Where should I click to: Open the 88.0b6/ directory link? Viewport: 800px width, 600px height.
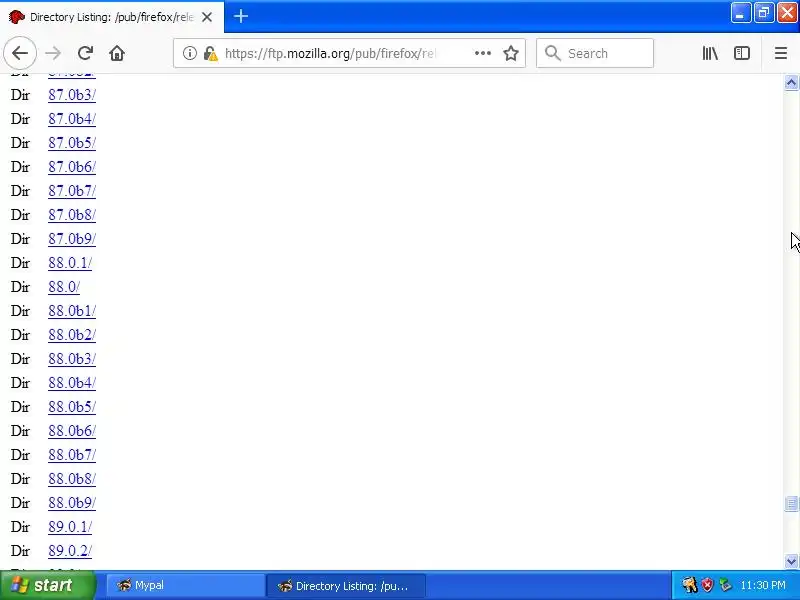coord(72,431)
